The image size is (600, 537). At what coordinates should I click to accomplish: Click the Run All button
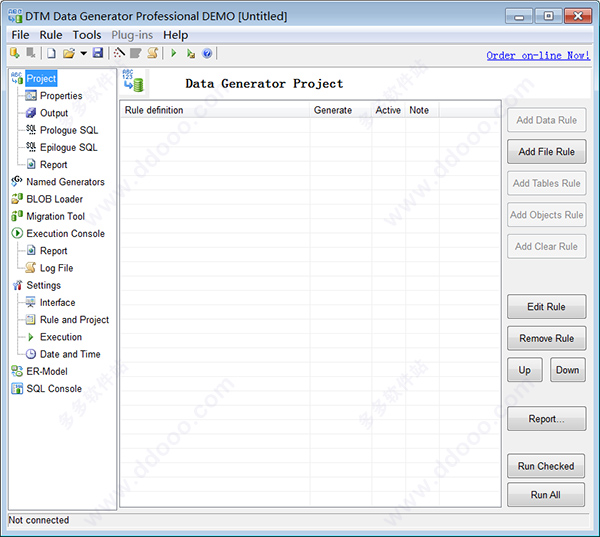546,495
